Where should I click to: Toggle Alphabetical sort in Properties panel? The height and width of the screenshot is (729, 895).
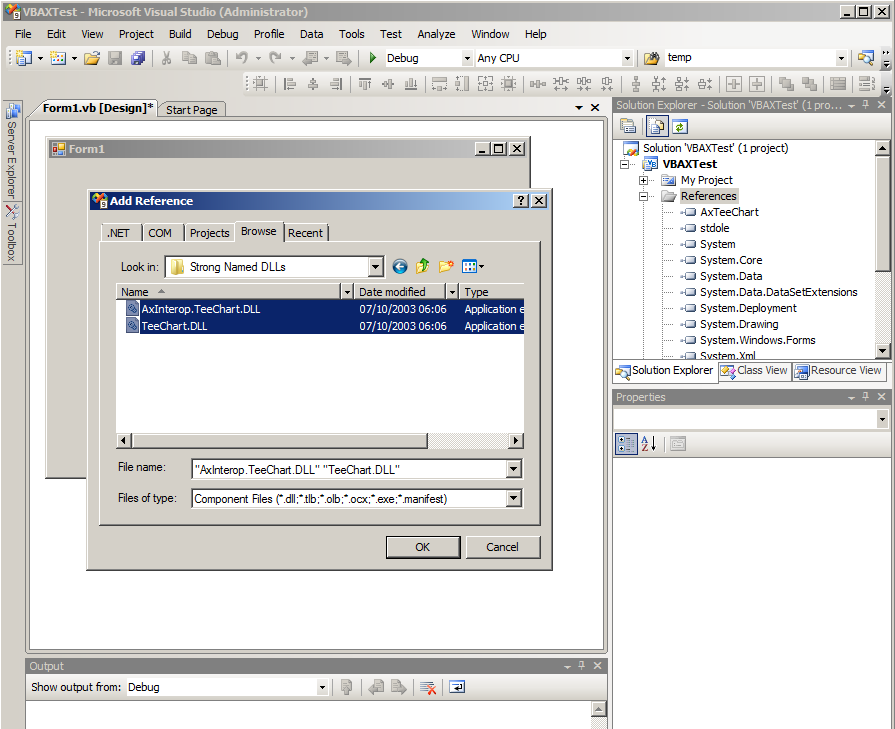649,444
